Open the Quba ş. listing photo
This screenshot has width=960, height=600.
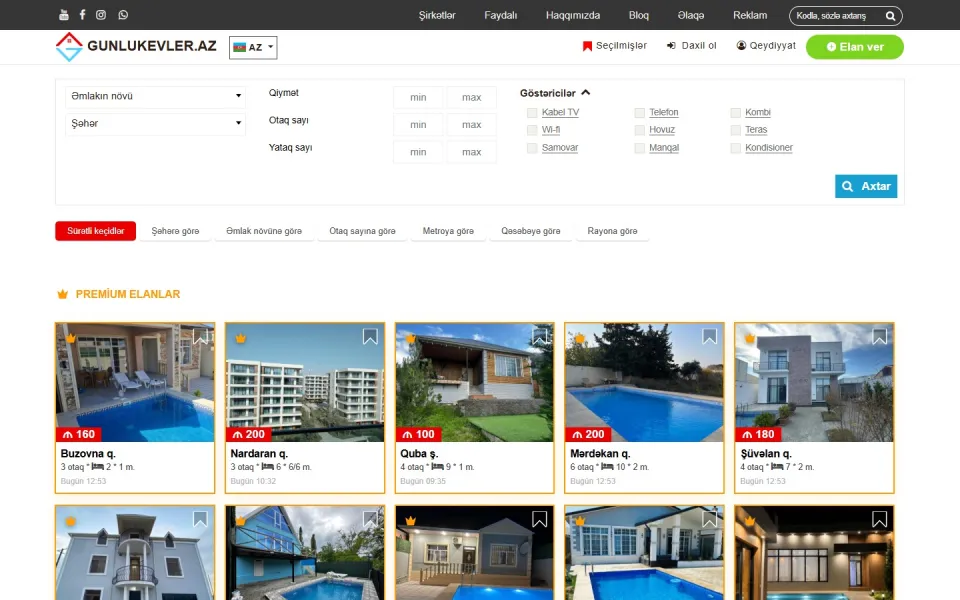coord(474,382)
